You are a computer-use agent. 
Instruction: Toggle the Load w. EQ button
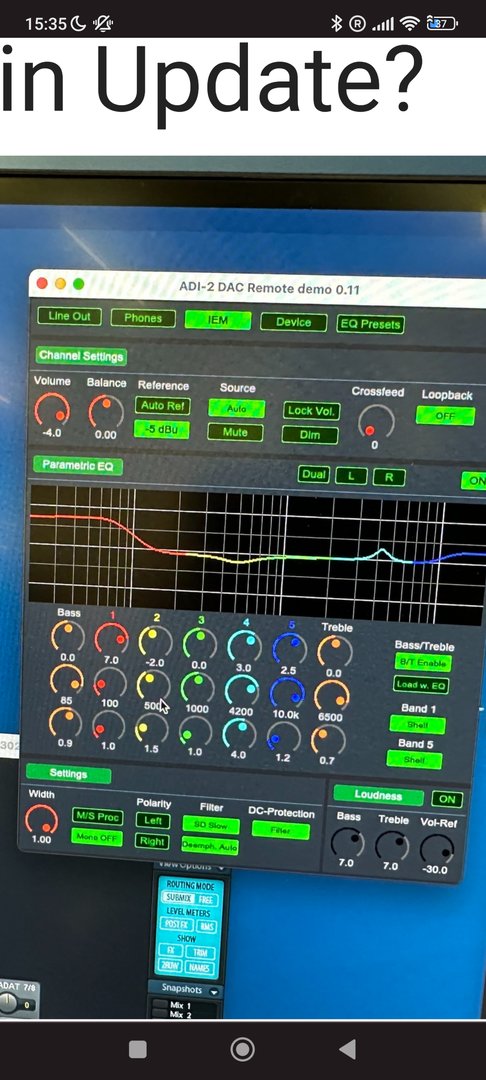(421, 685)
